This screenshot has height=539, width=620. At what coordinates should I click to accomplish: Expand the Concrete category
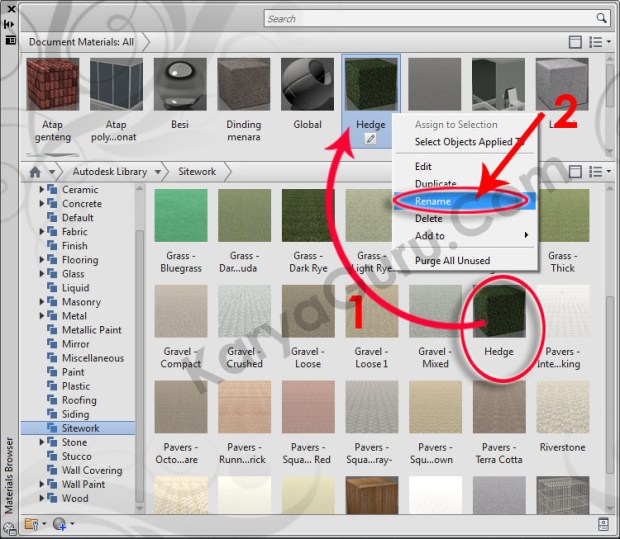pyautogui.click(x=42, y=204)
